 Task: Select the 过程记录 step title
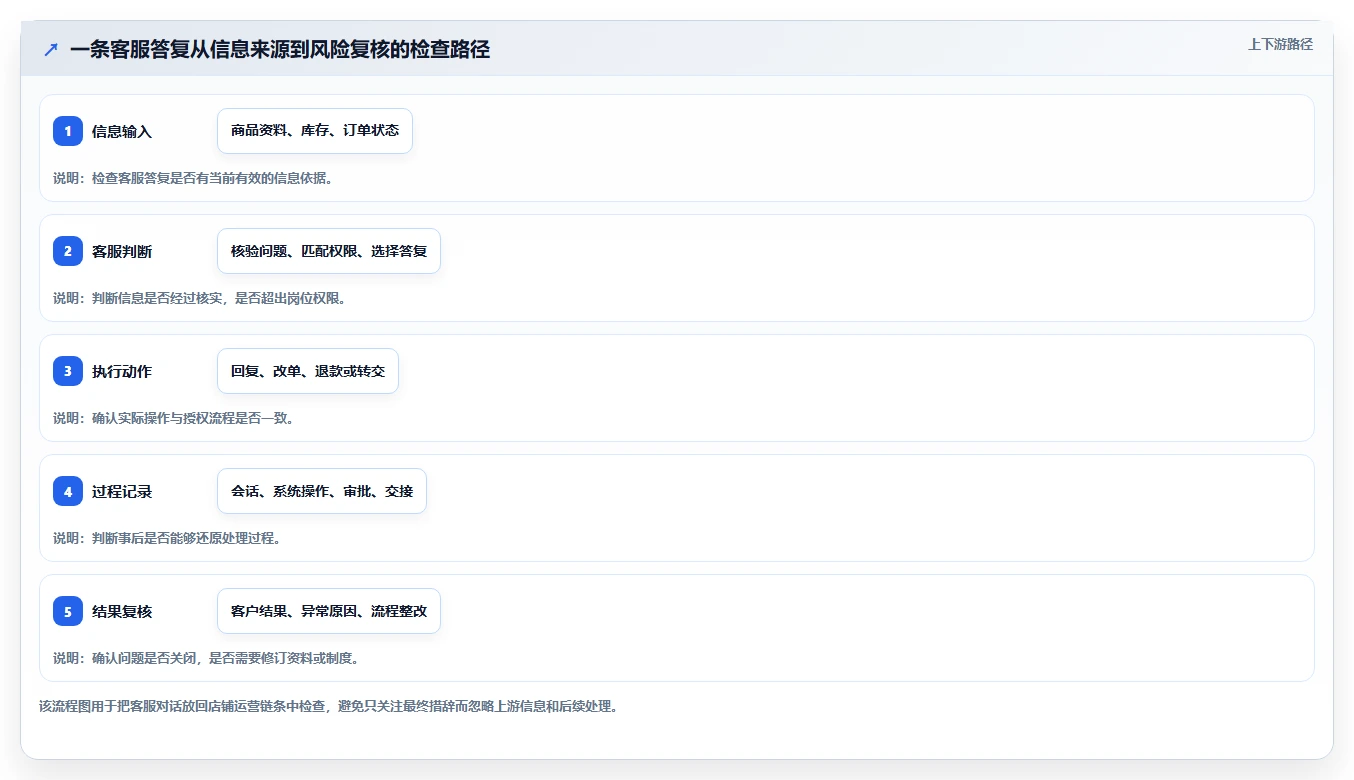[122, 491]
